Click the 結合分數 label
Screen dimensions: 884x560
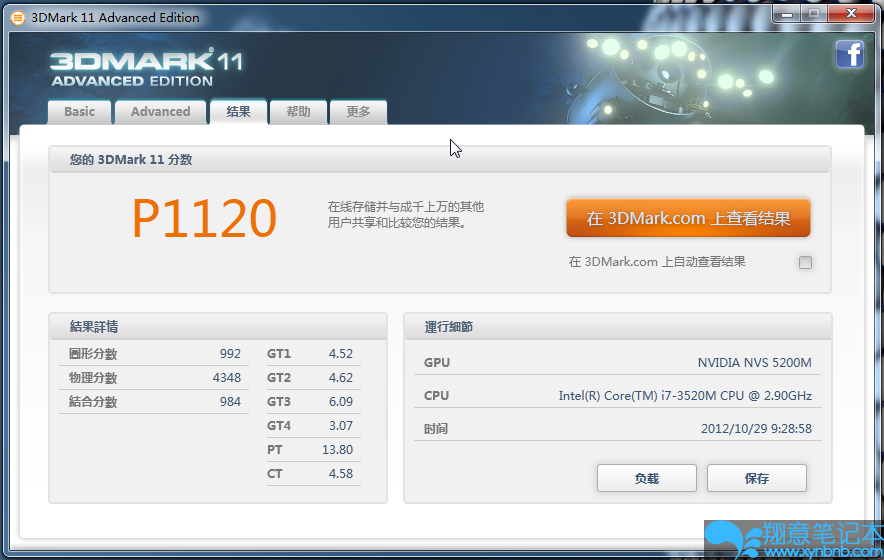click(93, 402)
